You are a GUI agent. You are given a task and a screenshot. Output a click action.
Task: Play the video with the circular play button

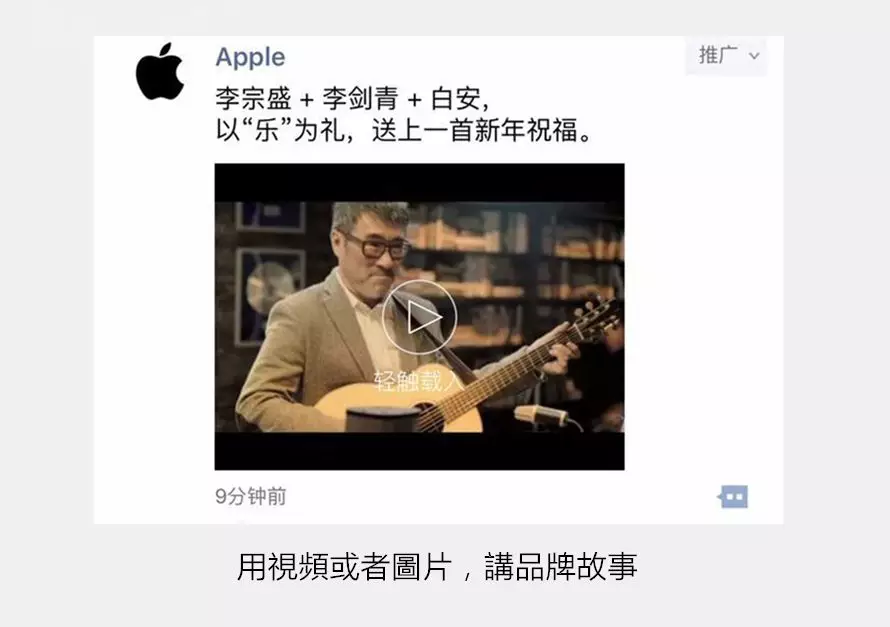click(x=419, y=317)
